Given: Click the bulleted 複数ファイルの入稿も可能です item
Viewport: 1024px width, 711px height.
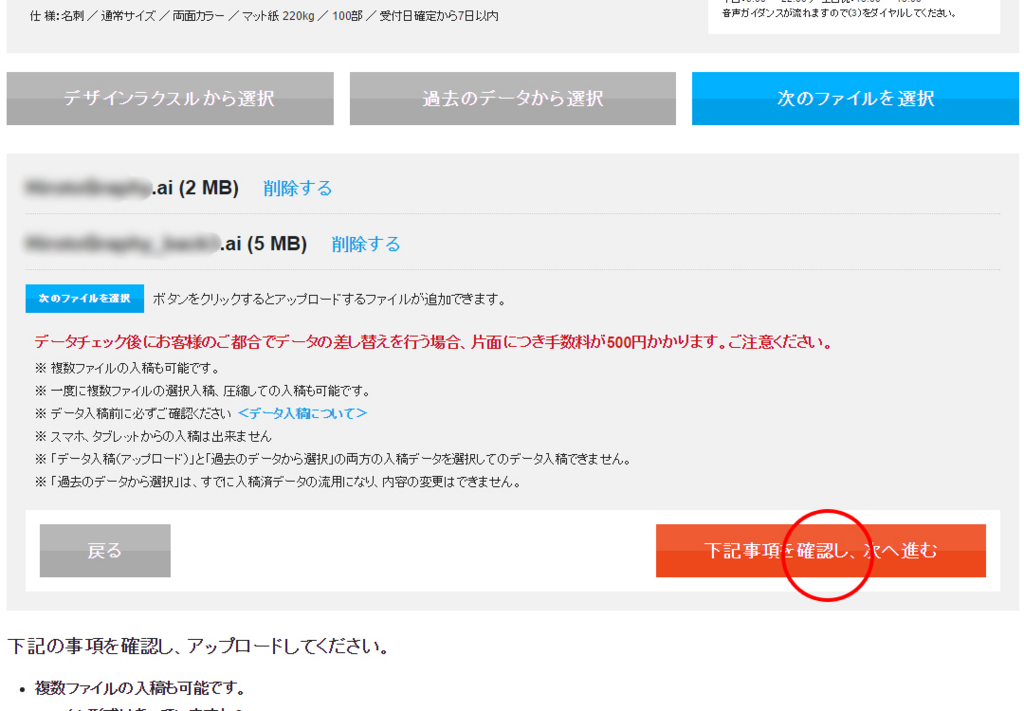Looking at the screenshot, I should [x=140, y=688].
